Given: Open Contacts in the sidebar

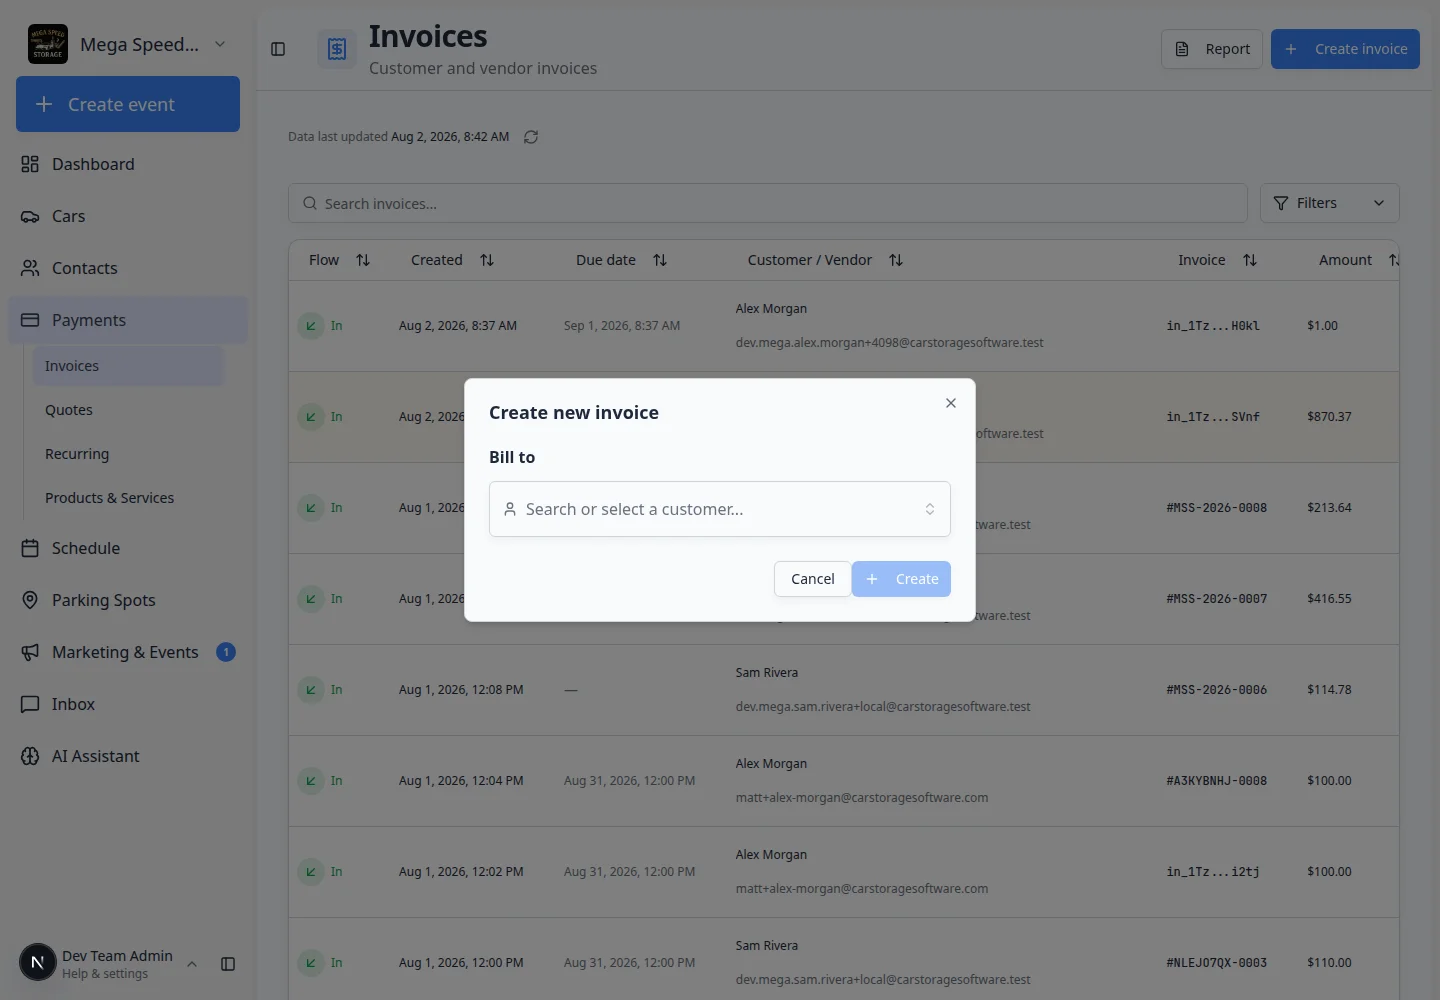Looking at the screenshot, I should pos(128,268).
